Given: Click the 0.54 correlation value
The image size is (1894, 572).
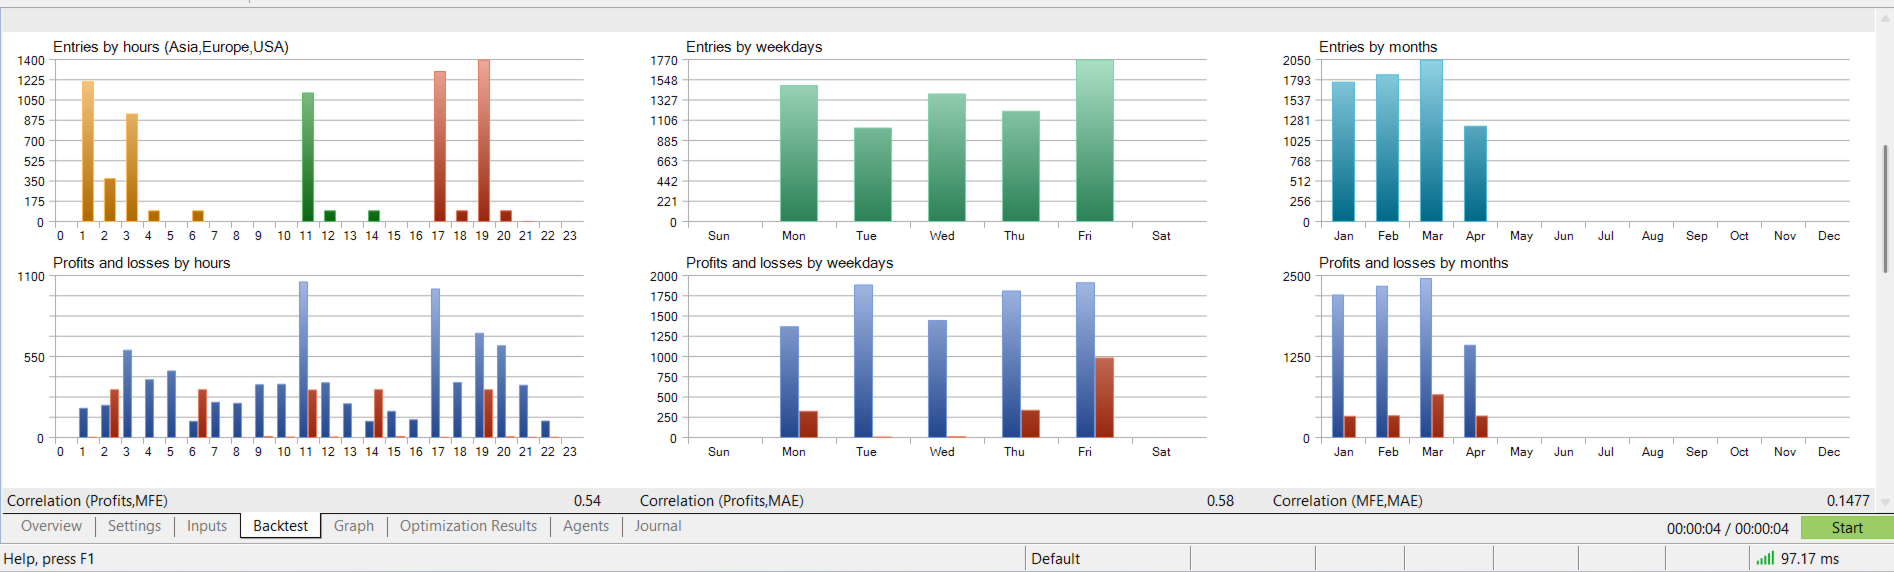Looking at the screenshot, I should [587, 501].
